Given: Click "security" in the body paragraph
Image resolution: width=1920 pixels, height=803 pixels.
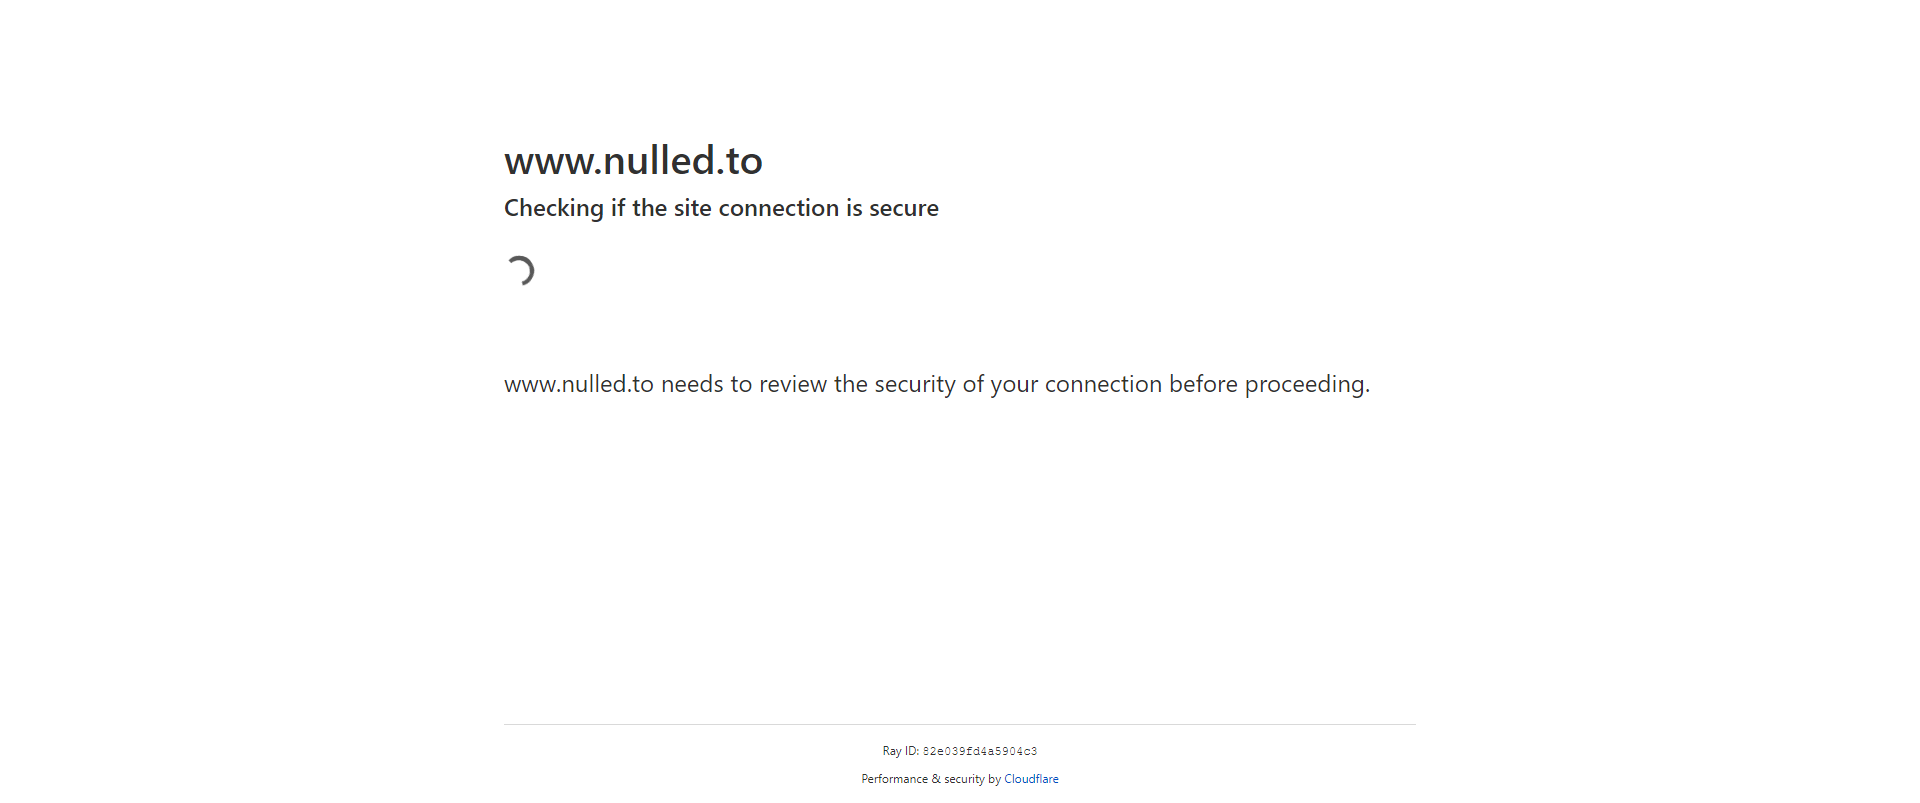Looking at the screenshot, I should (915, 384).
